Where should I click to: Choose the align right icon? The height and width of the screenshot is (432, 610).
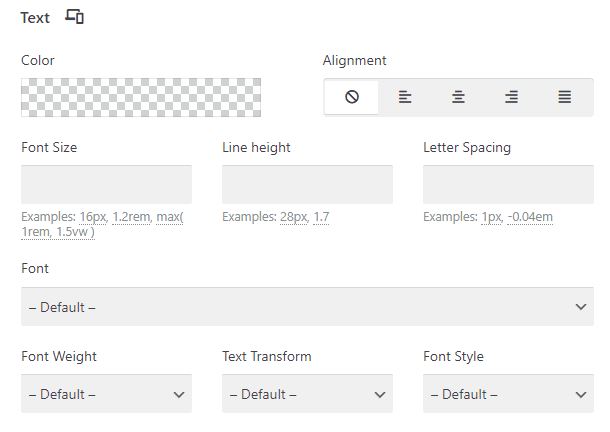click(511, 97)
